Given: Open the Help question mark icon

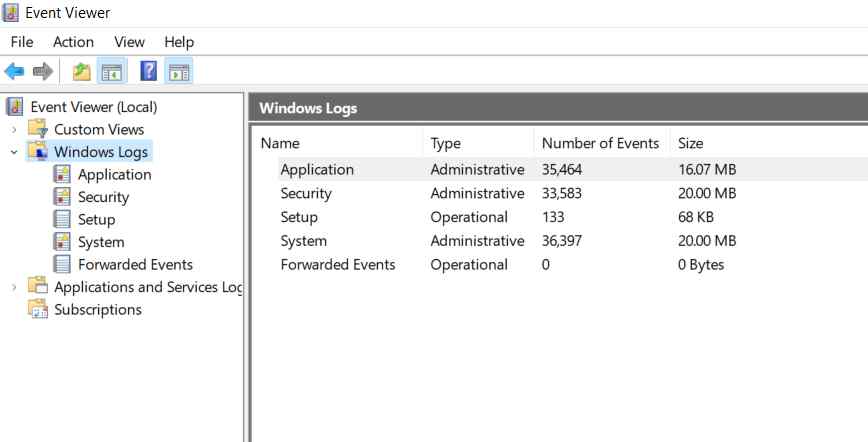Looking at the screenshot, I should click(148, 71).
